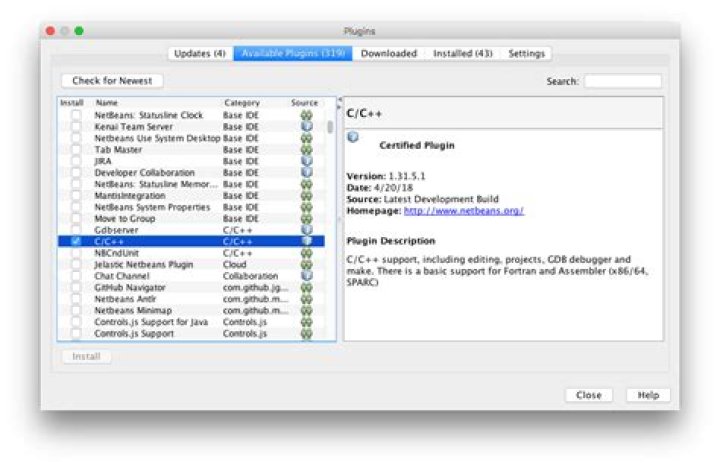Image resolution: width=720 pixels, height=468 pixels.
Task: Enable install checkbox for Netbeans Minimap
Action: point(76,310)
